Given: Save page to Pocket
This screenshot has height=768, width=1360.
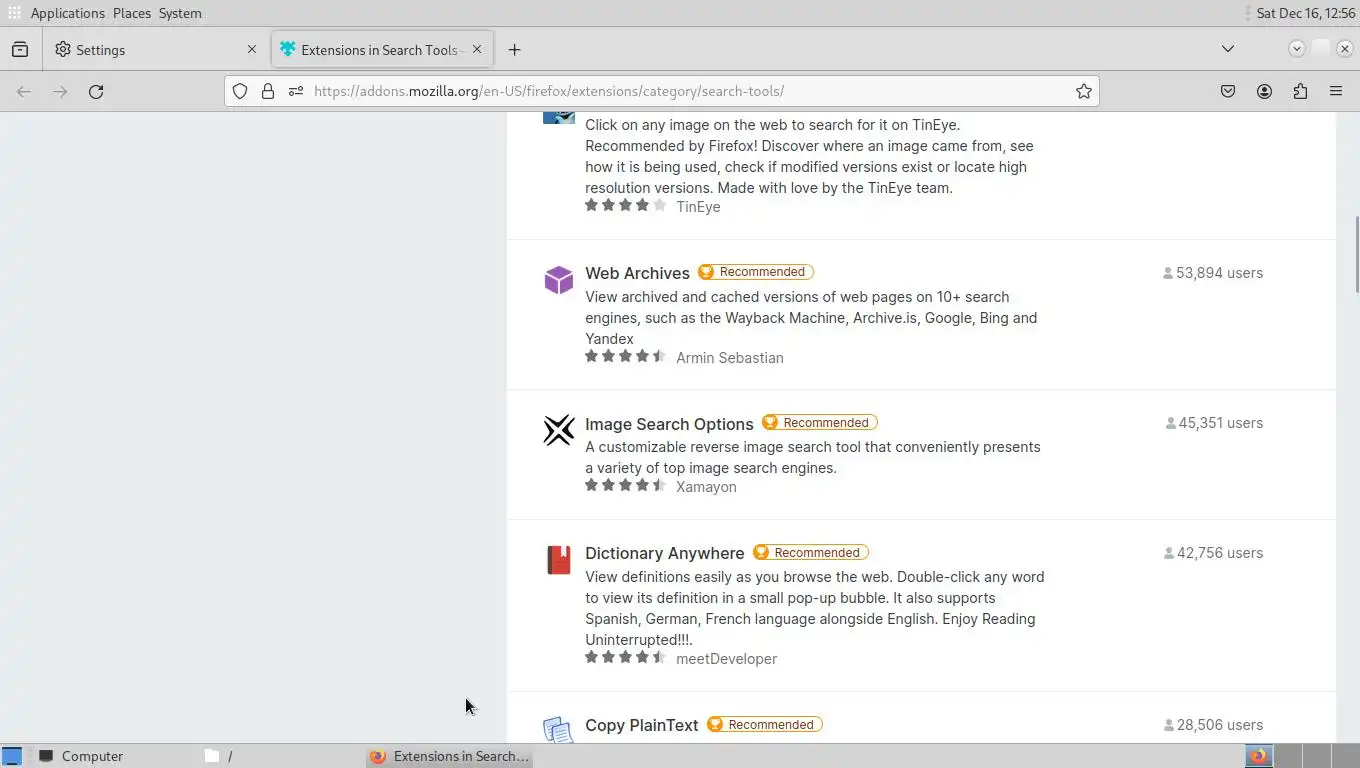Looking at the screenshot, I should (1228, 91).
